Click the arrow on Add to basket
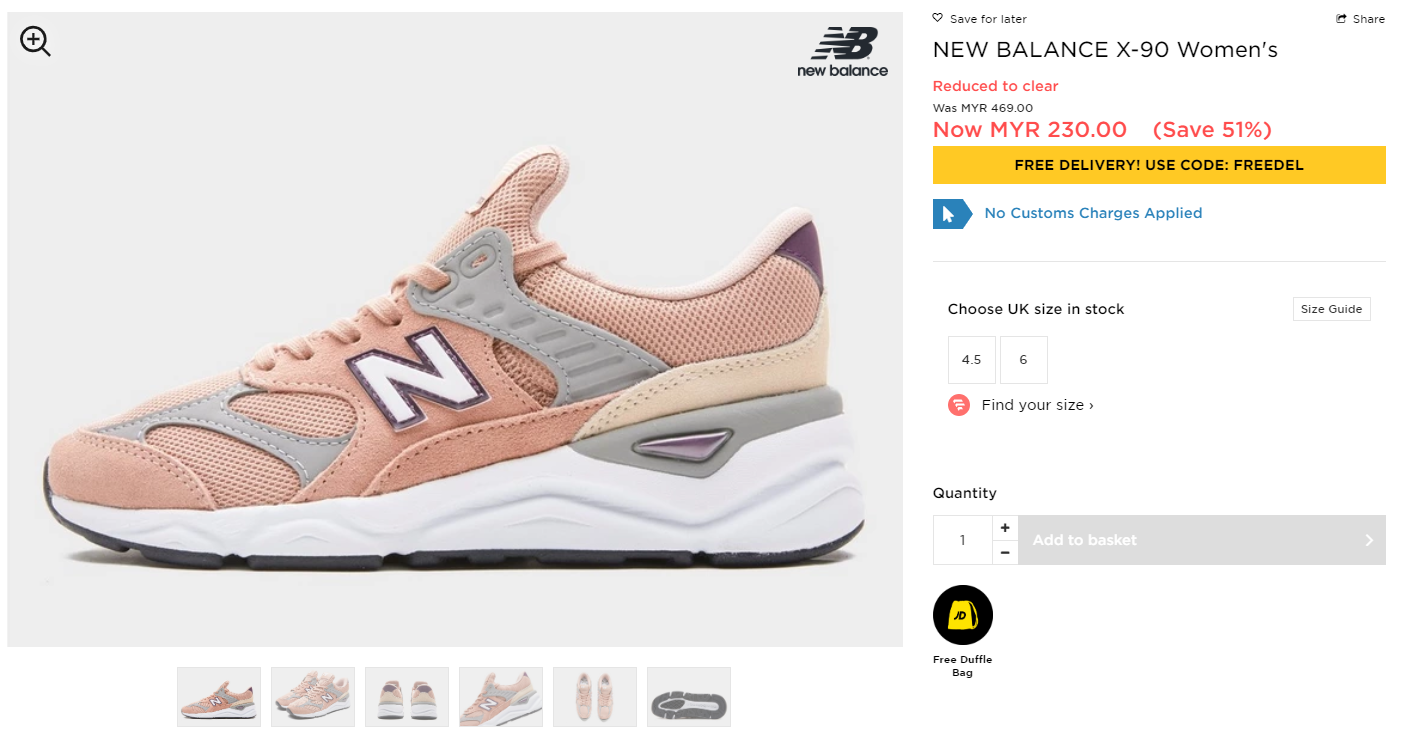1402x740 pixels. tap(1369, 540)
